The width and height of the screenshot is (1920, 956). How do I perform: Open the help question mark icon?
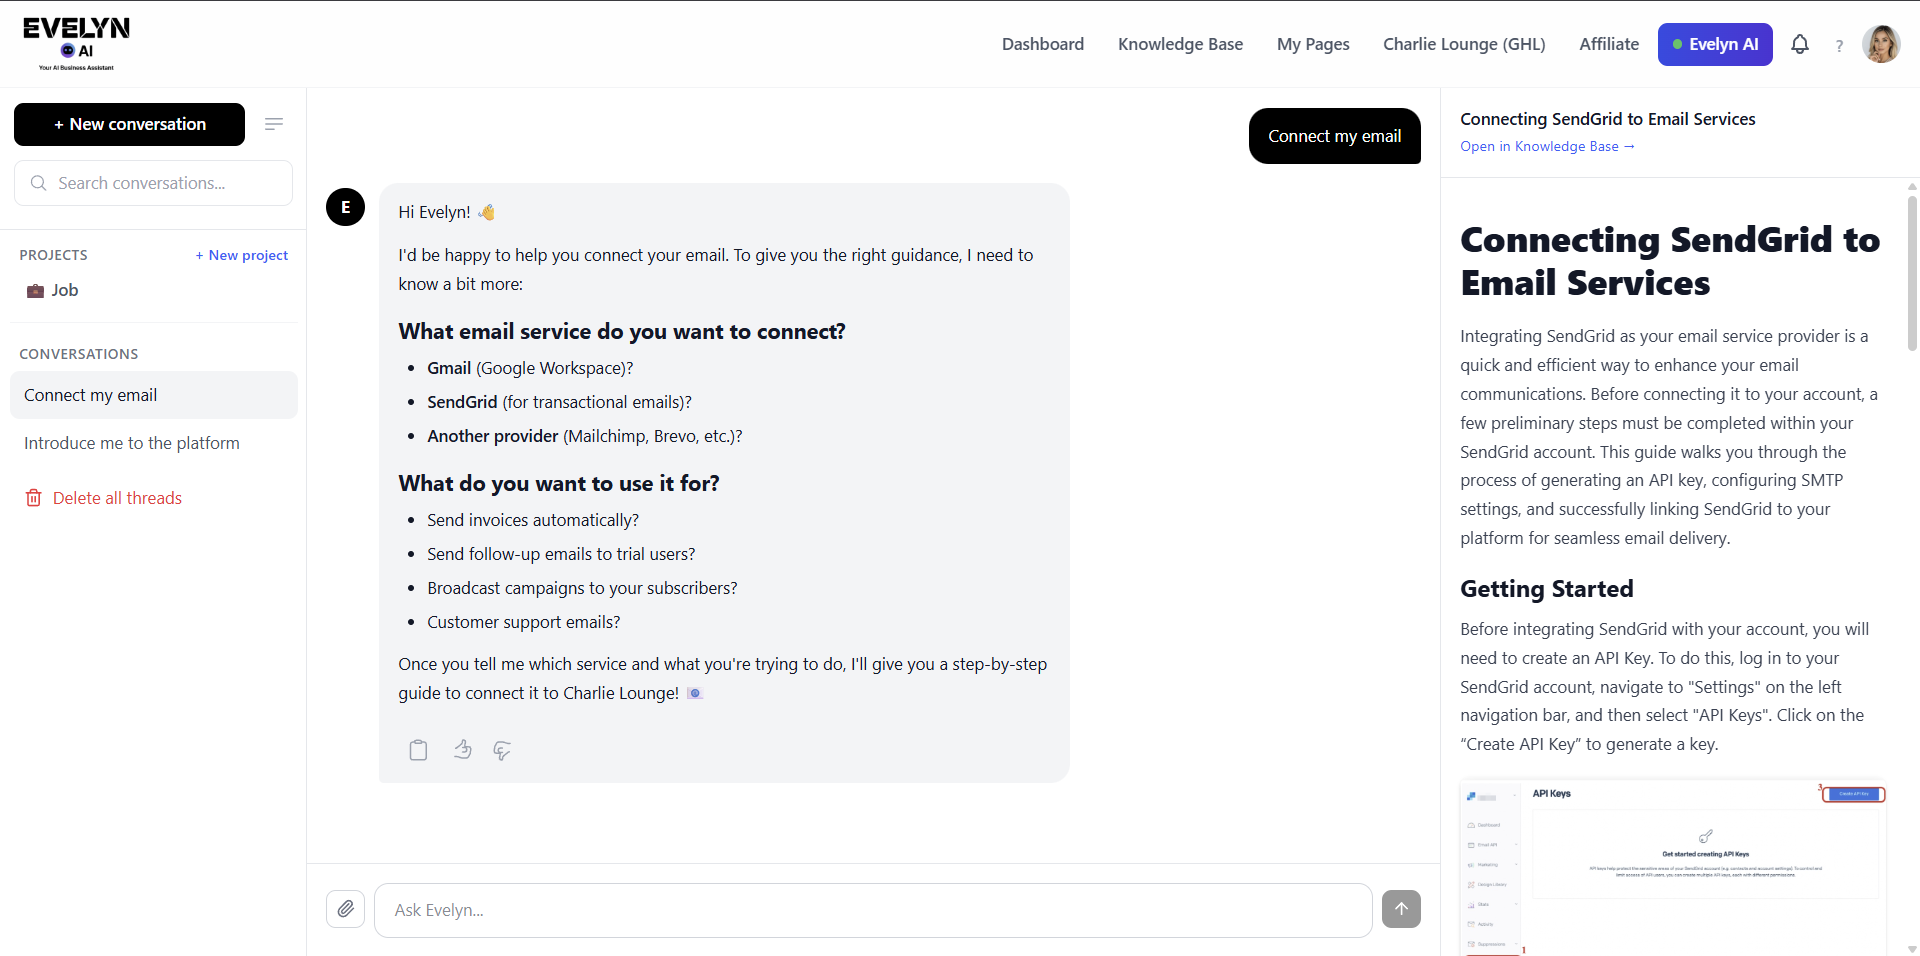coord(1839,46)
